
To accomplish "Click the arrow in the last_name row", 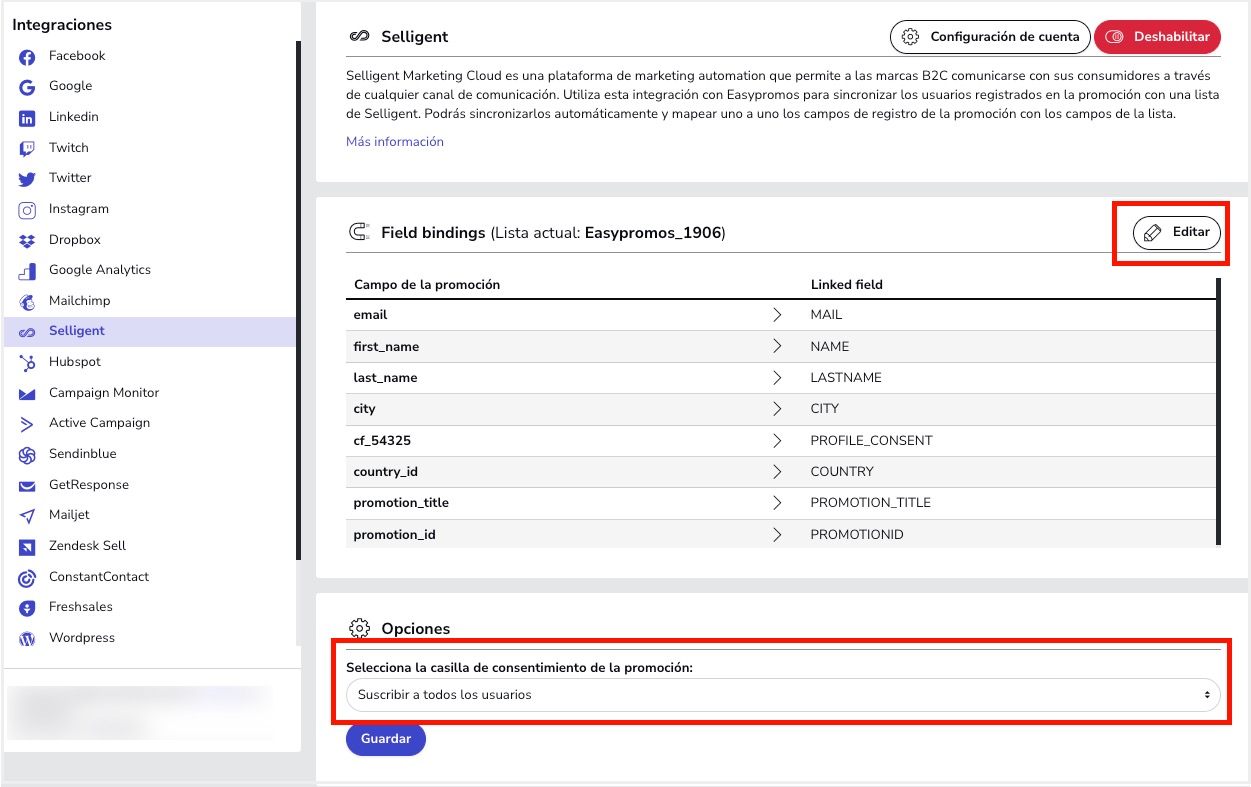I will click(x=777, y=378).
